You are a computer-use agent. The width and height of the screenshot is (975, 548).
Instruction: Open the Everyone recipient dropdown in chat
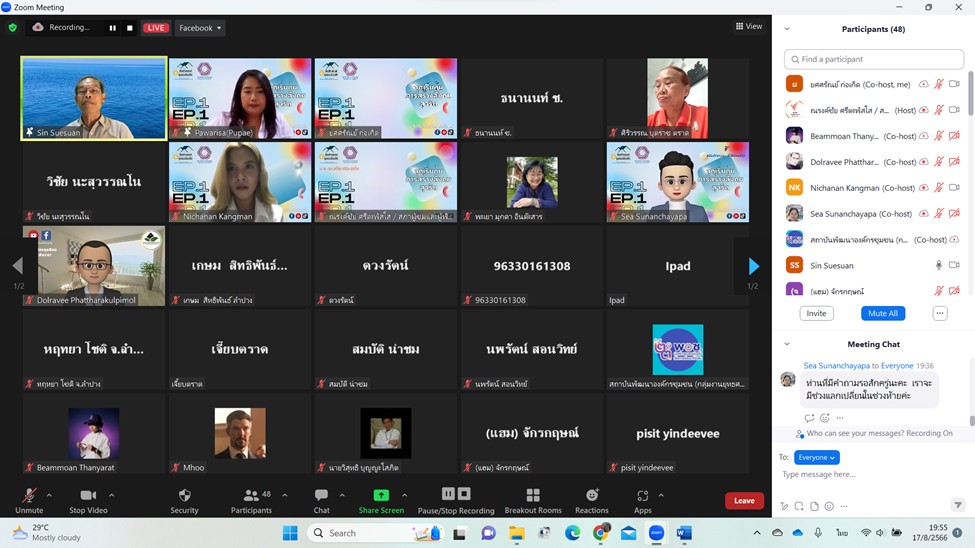[x=817, y=457]
